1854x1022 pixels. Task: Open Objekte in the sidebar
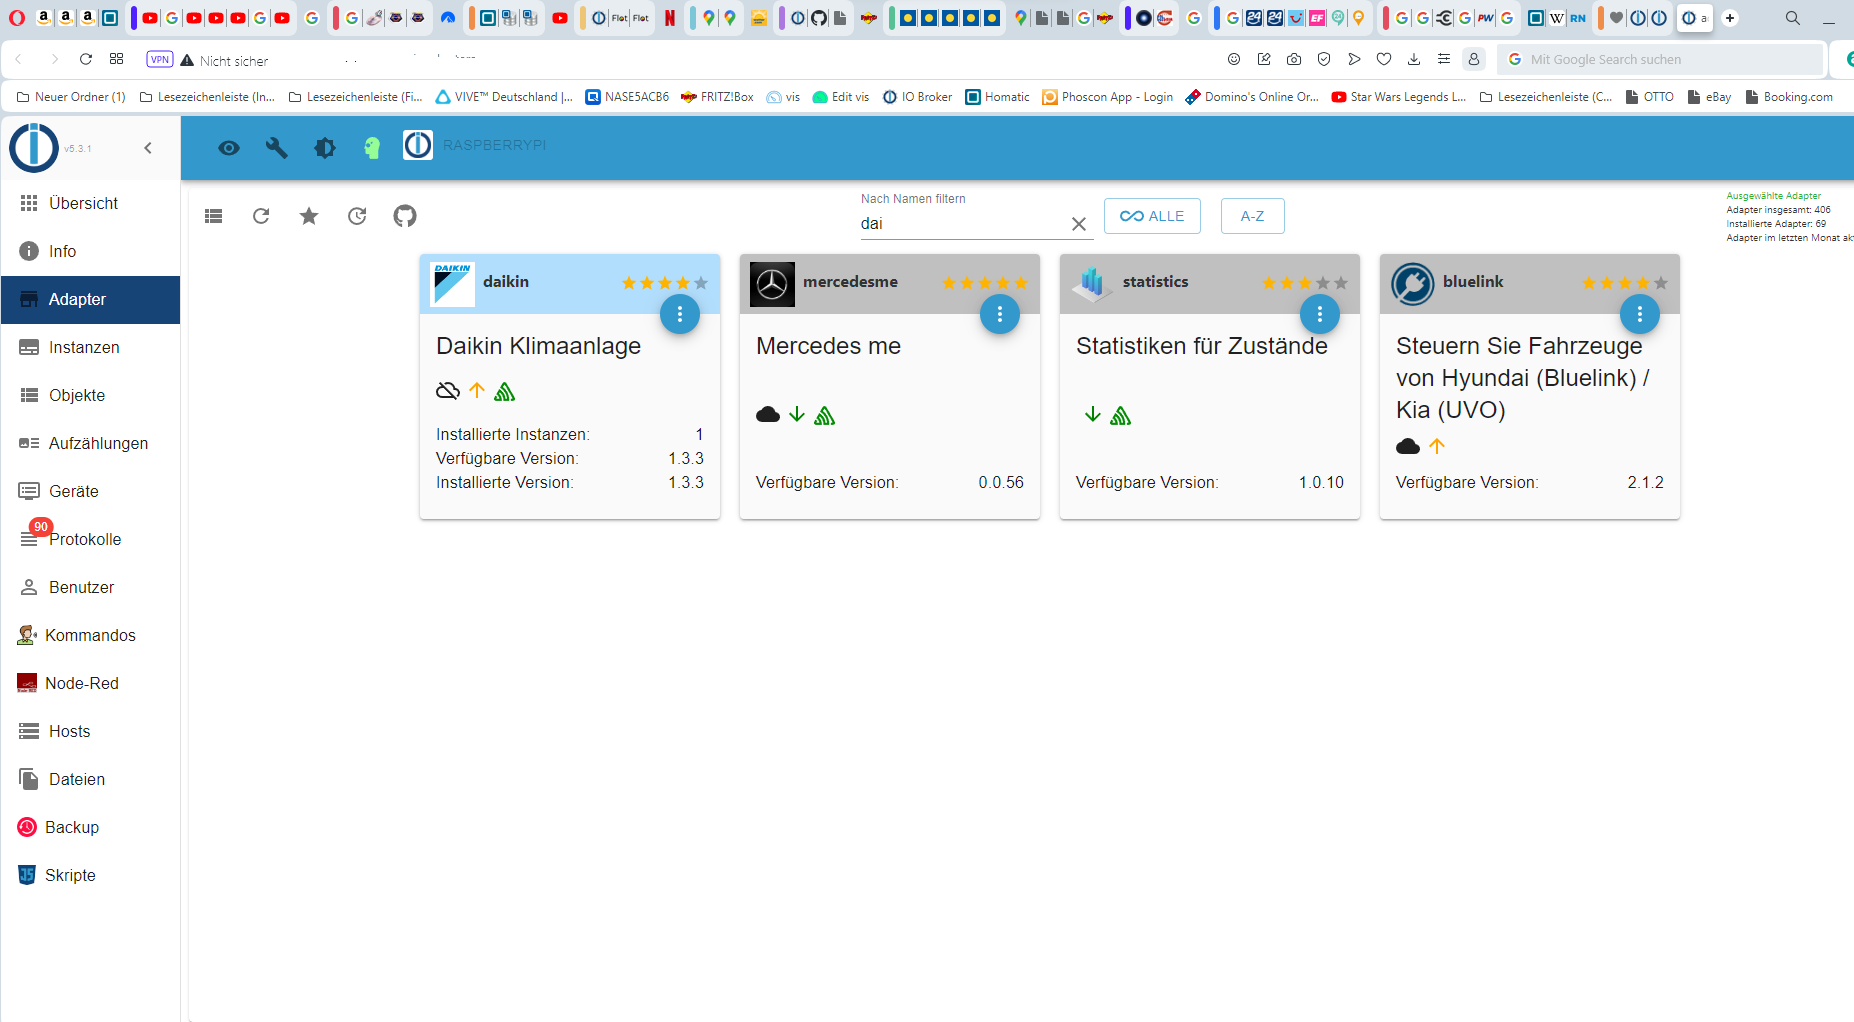[x=90, y=395]
